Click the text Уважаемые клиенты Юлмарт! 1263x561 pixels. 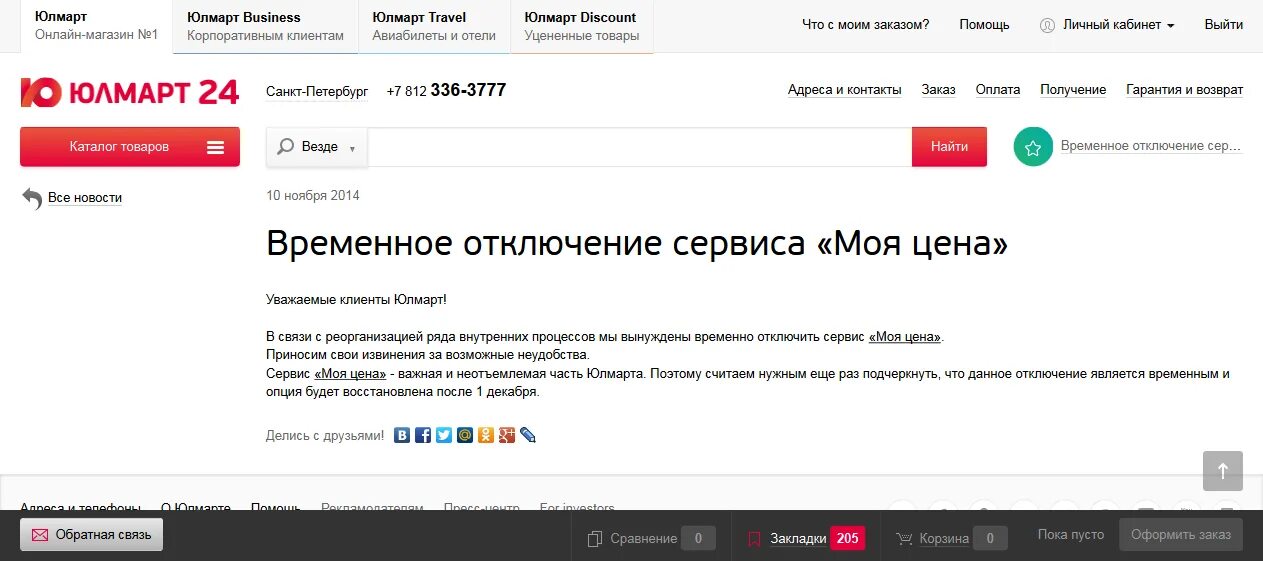pos(356,300)
